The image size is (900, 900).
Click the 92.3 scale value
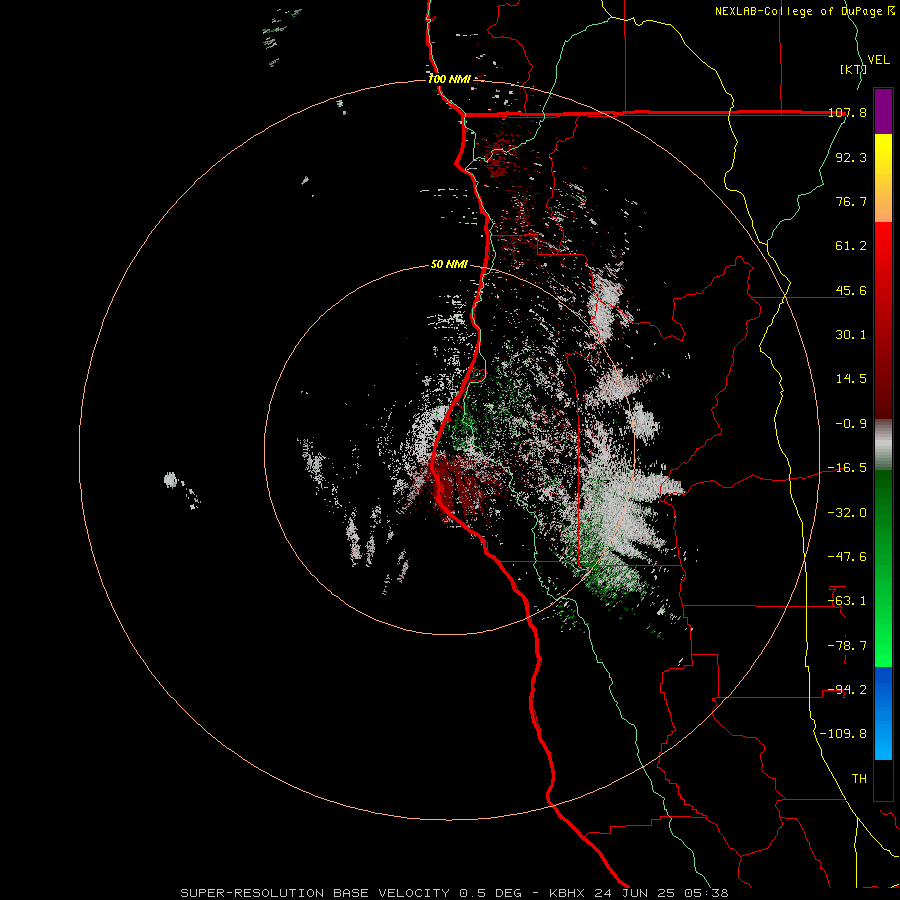[x=851, y=157]
